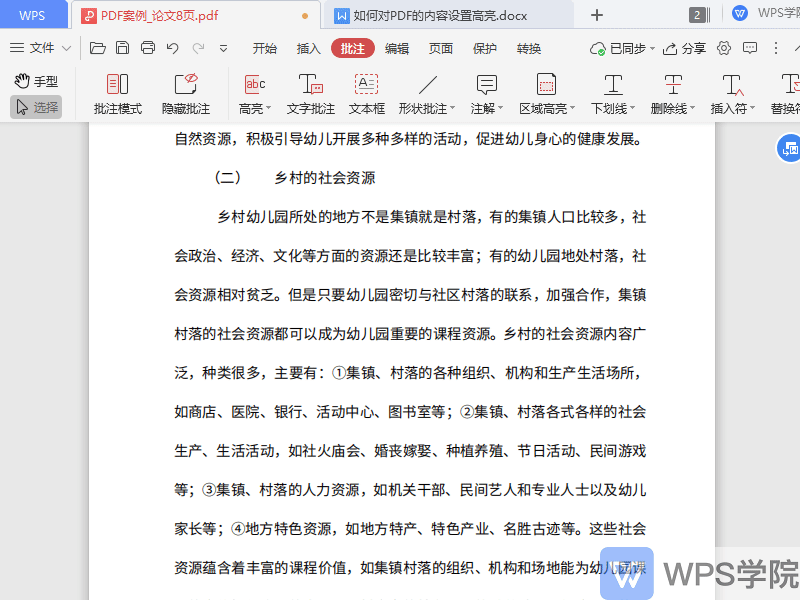The image size is (800, 600).
Task: Switch to the 保护 ribbon tab
Action: pos(485,48)
